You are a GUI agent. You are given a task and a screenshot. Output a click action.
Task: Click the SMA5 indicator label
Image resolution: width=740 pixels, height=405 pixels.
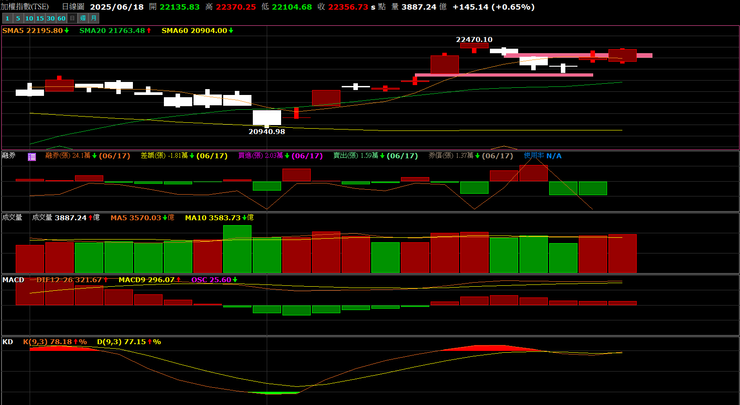[35, 31]
